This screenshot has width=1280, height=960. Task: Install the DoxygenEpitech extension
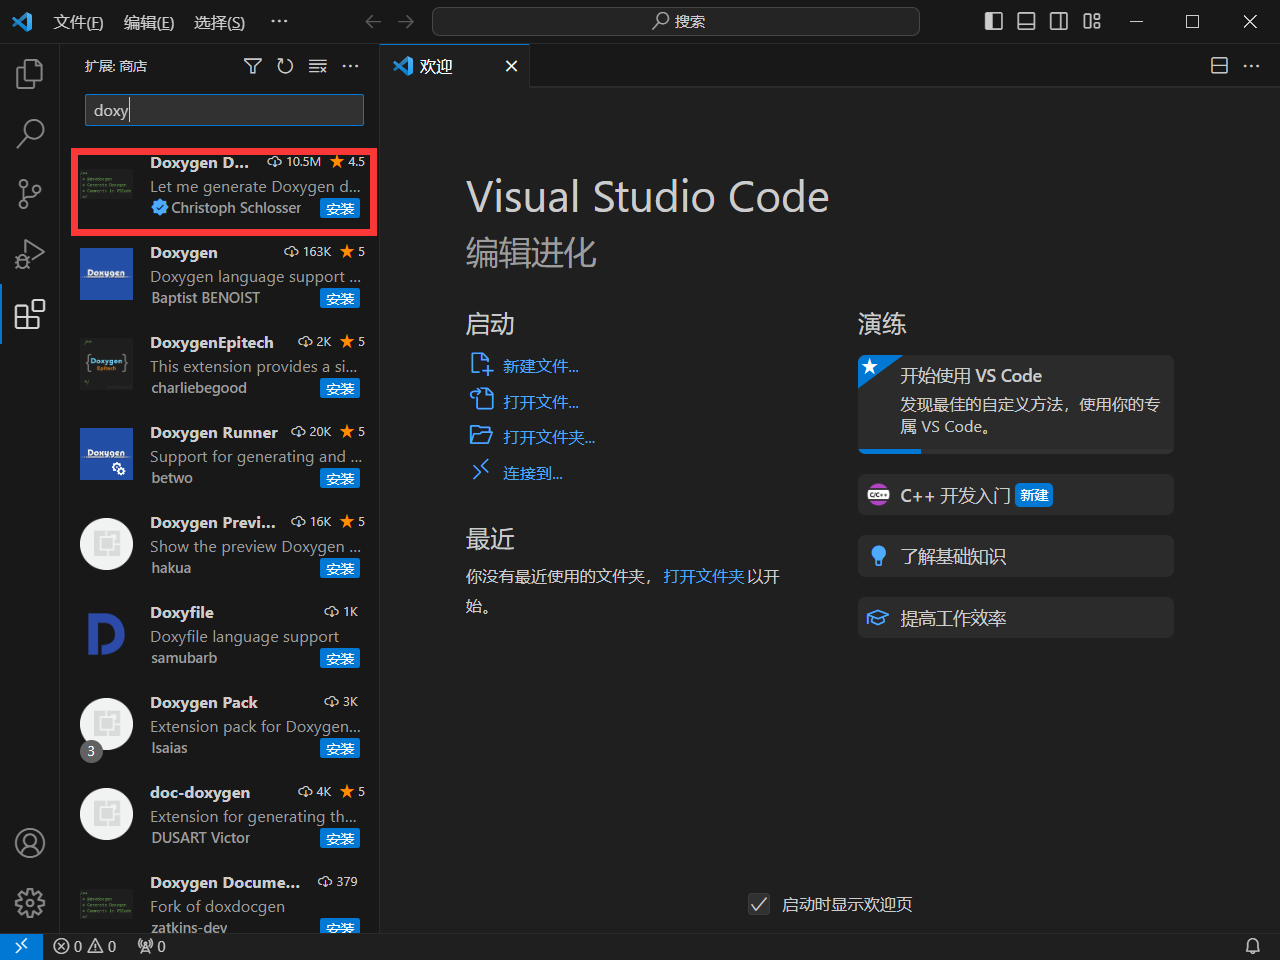click(x=340, y=389)
